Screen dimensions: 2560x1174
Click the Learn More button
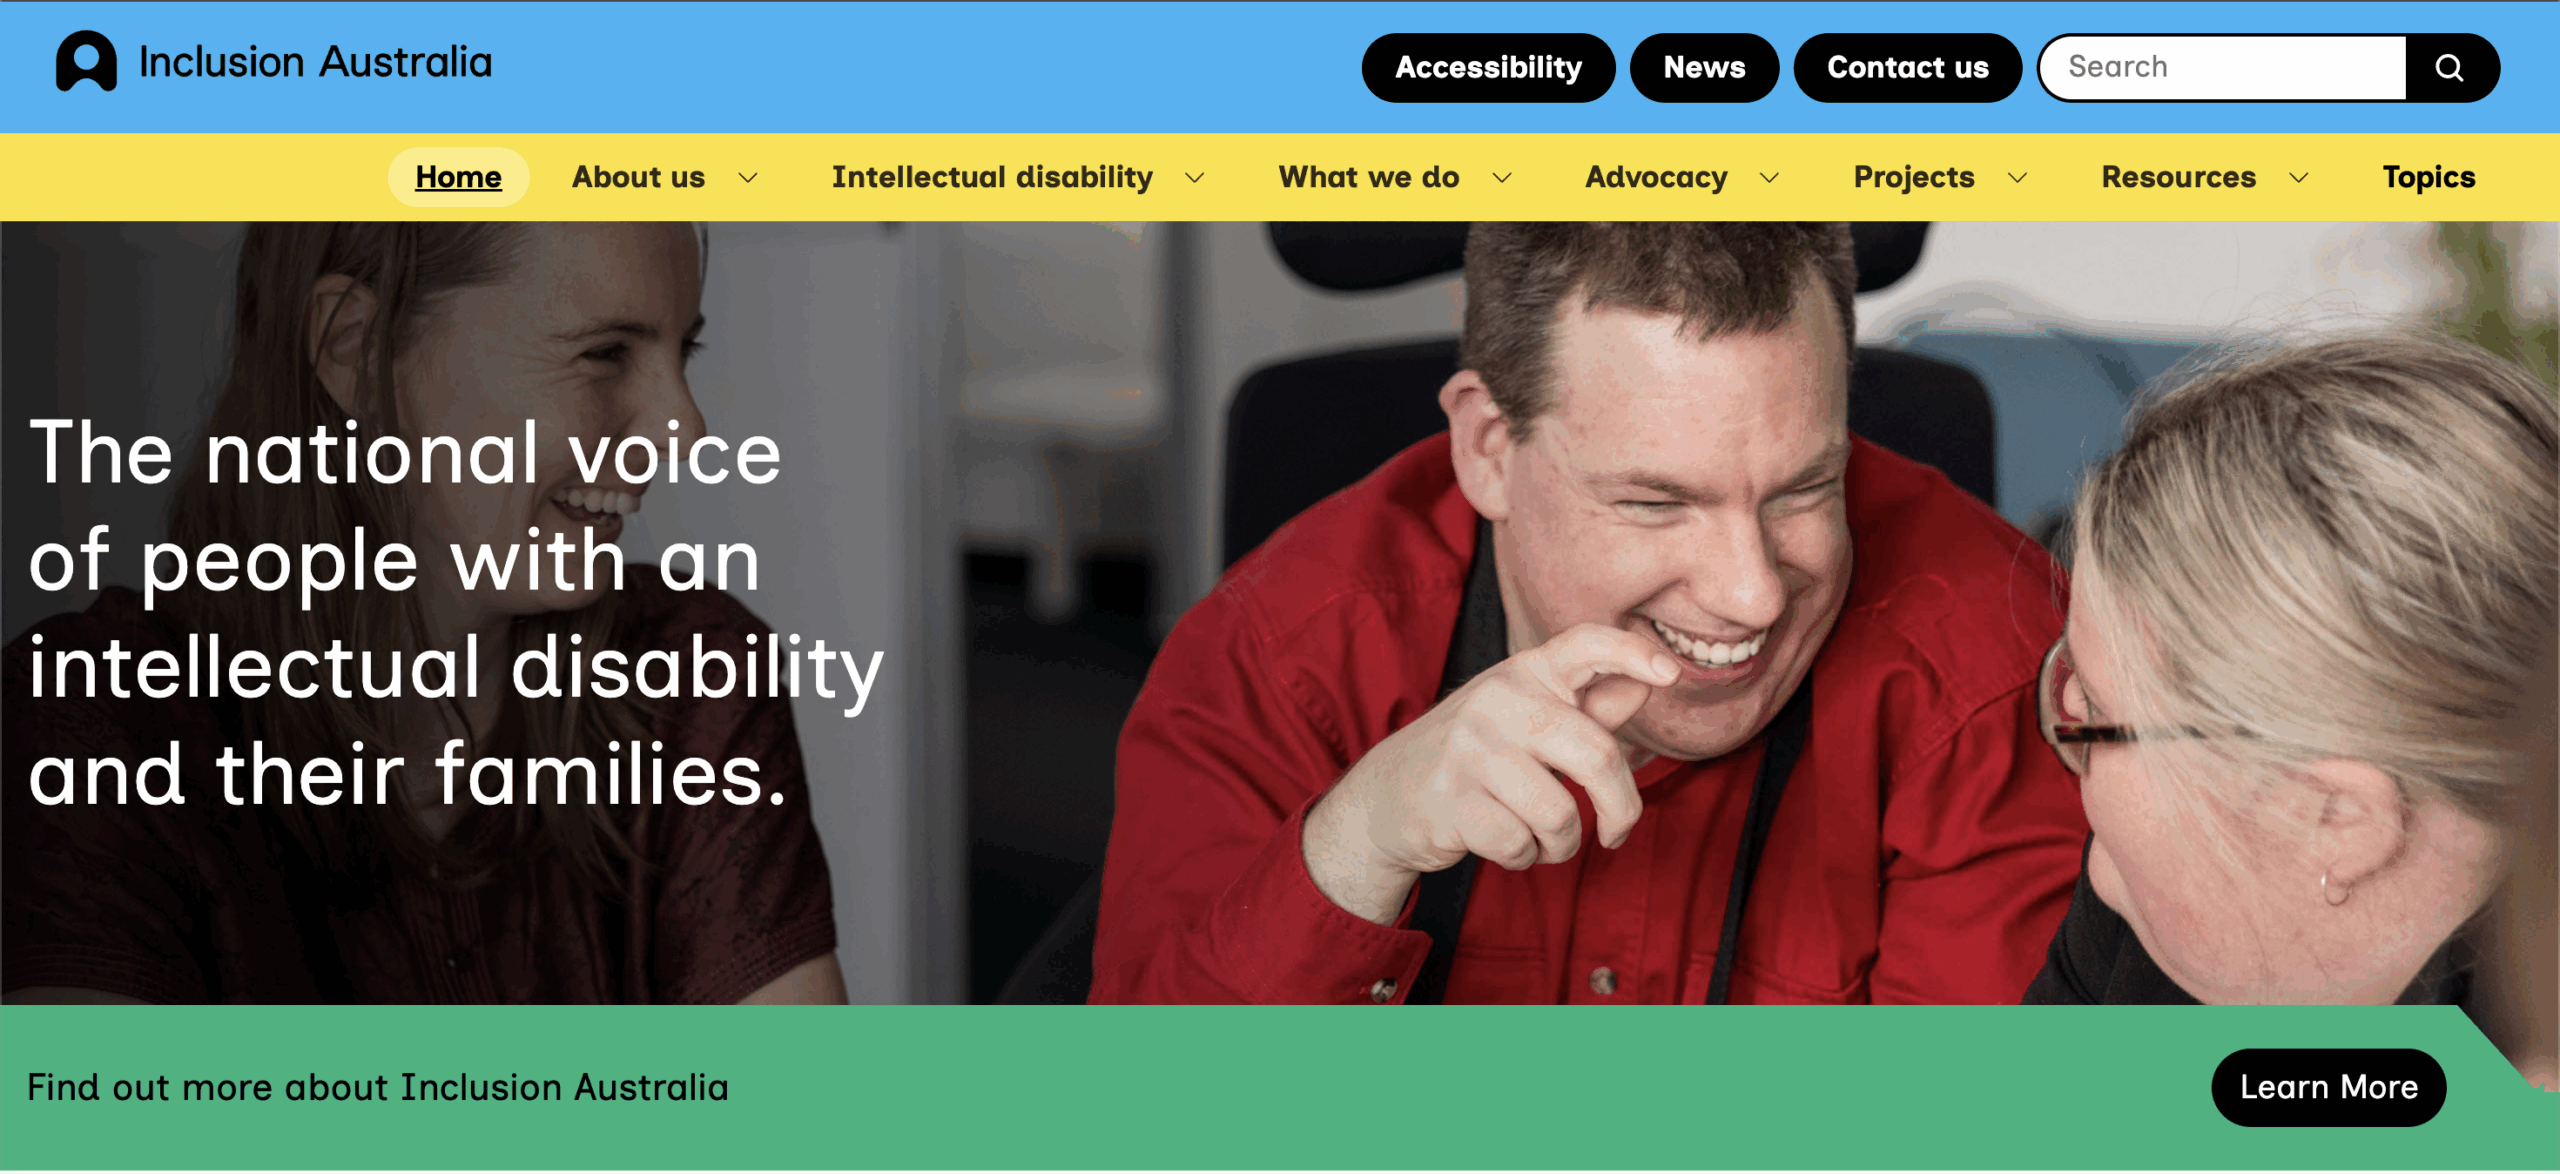point(2329,1087)
